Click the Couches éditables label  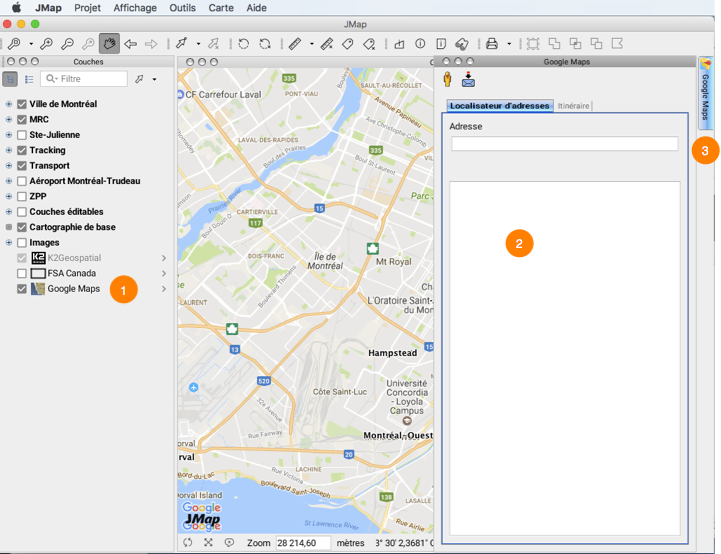(x=66, y=212)
